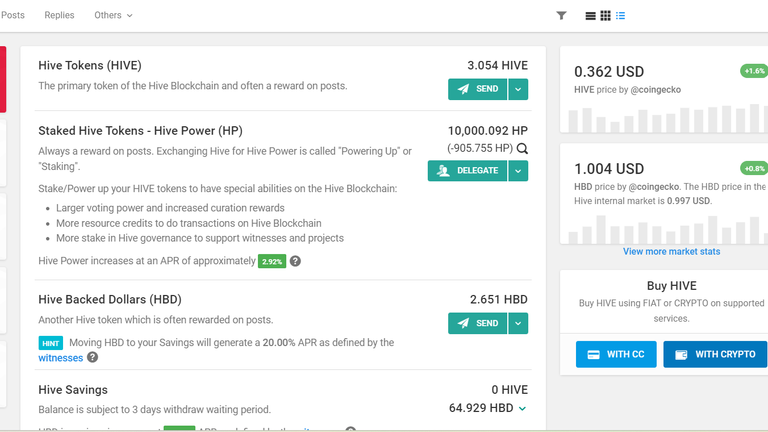Click the (-905.755 HP) delegated amount
Viewport: 768px width, 432px height.
click(480, 148)
